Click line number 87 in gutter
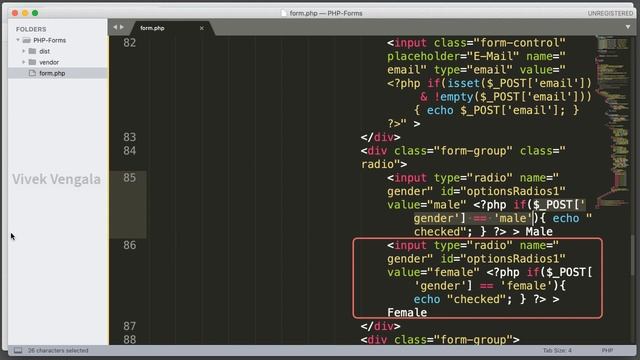 [129, 326]
